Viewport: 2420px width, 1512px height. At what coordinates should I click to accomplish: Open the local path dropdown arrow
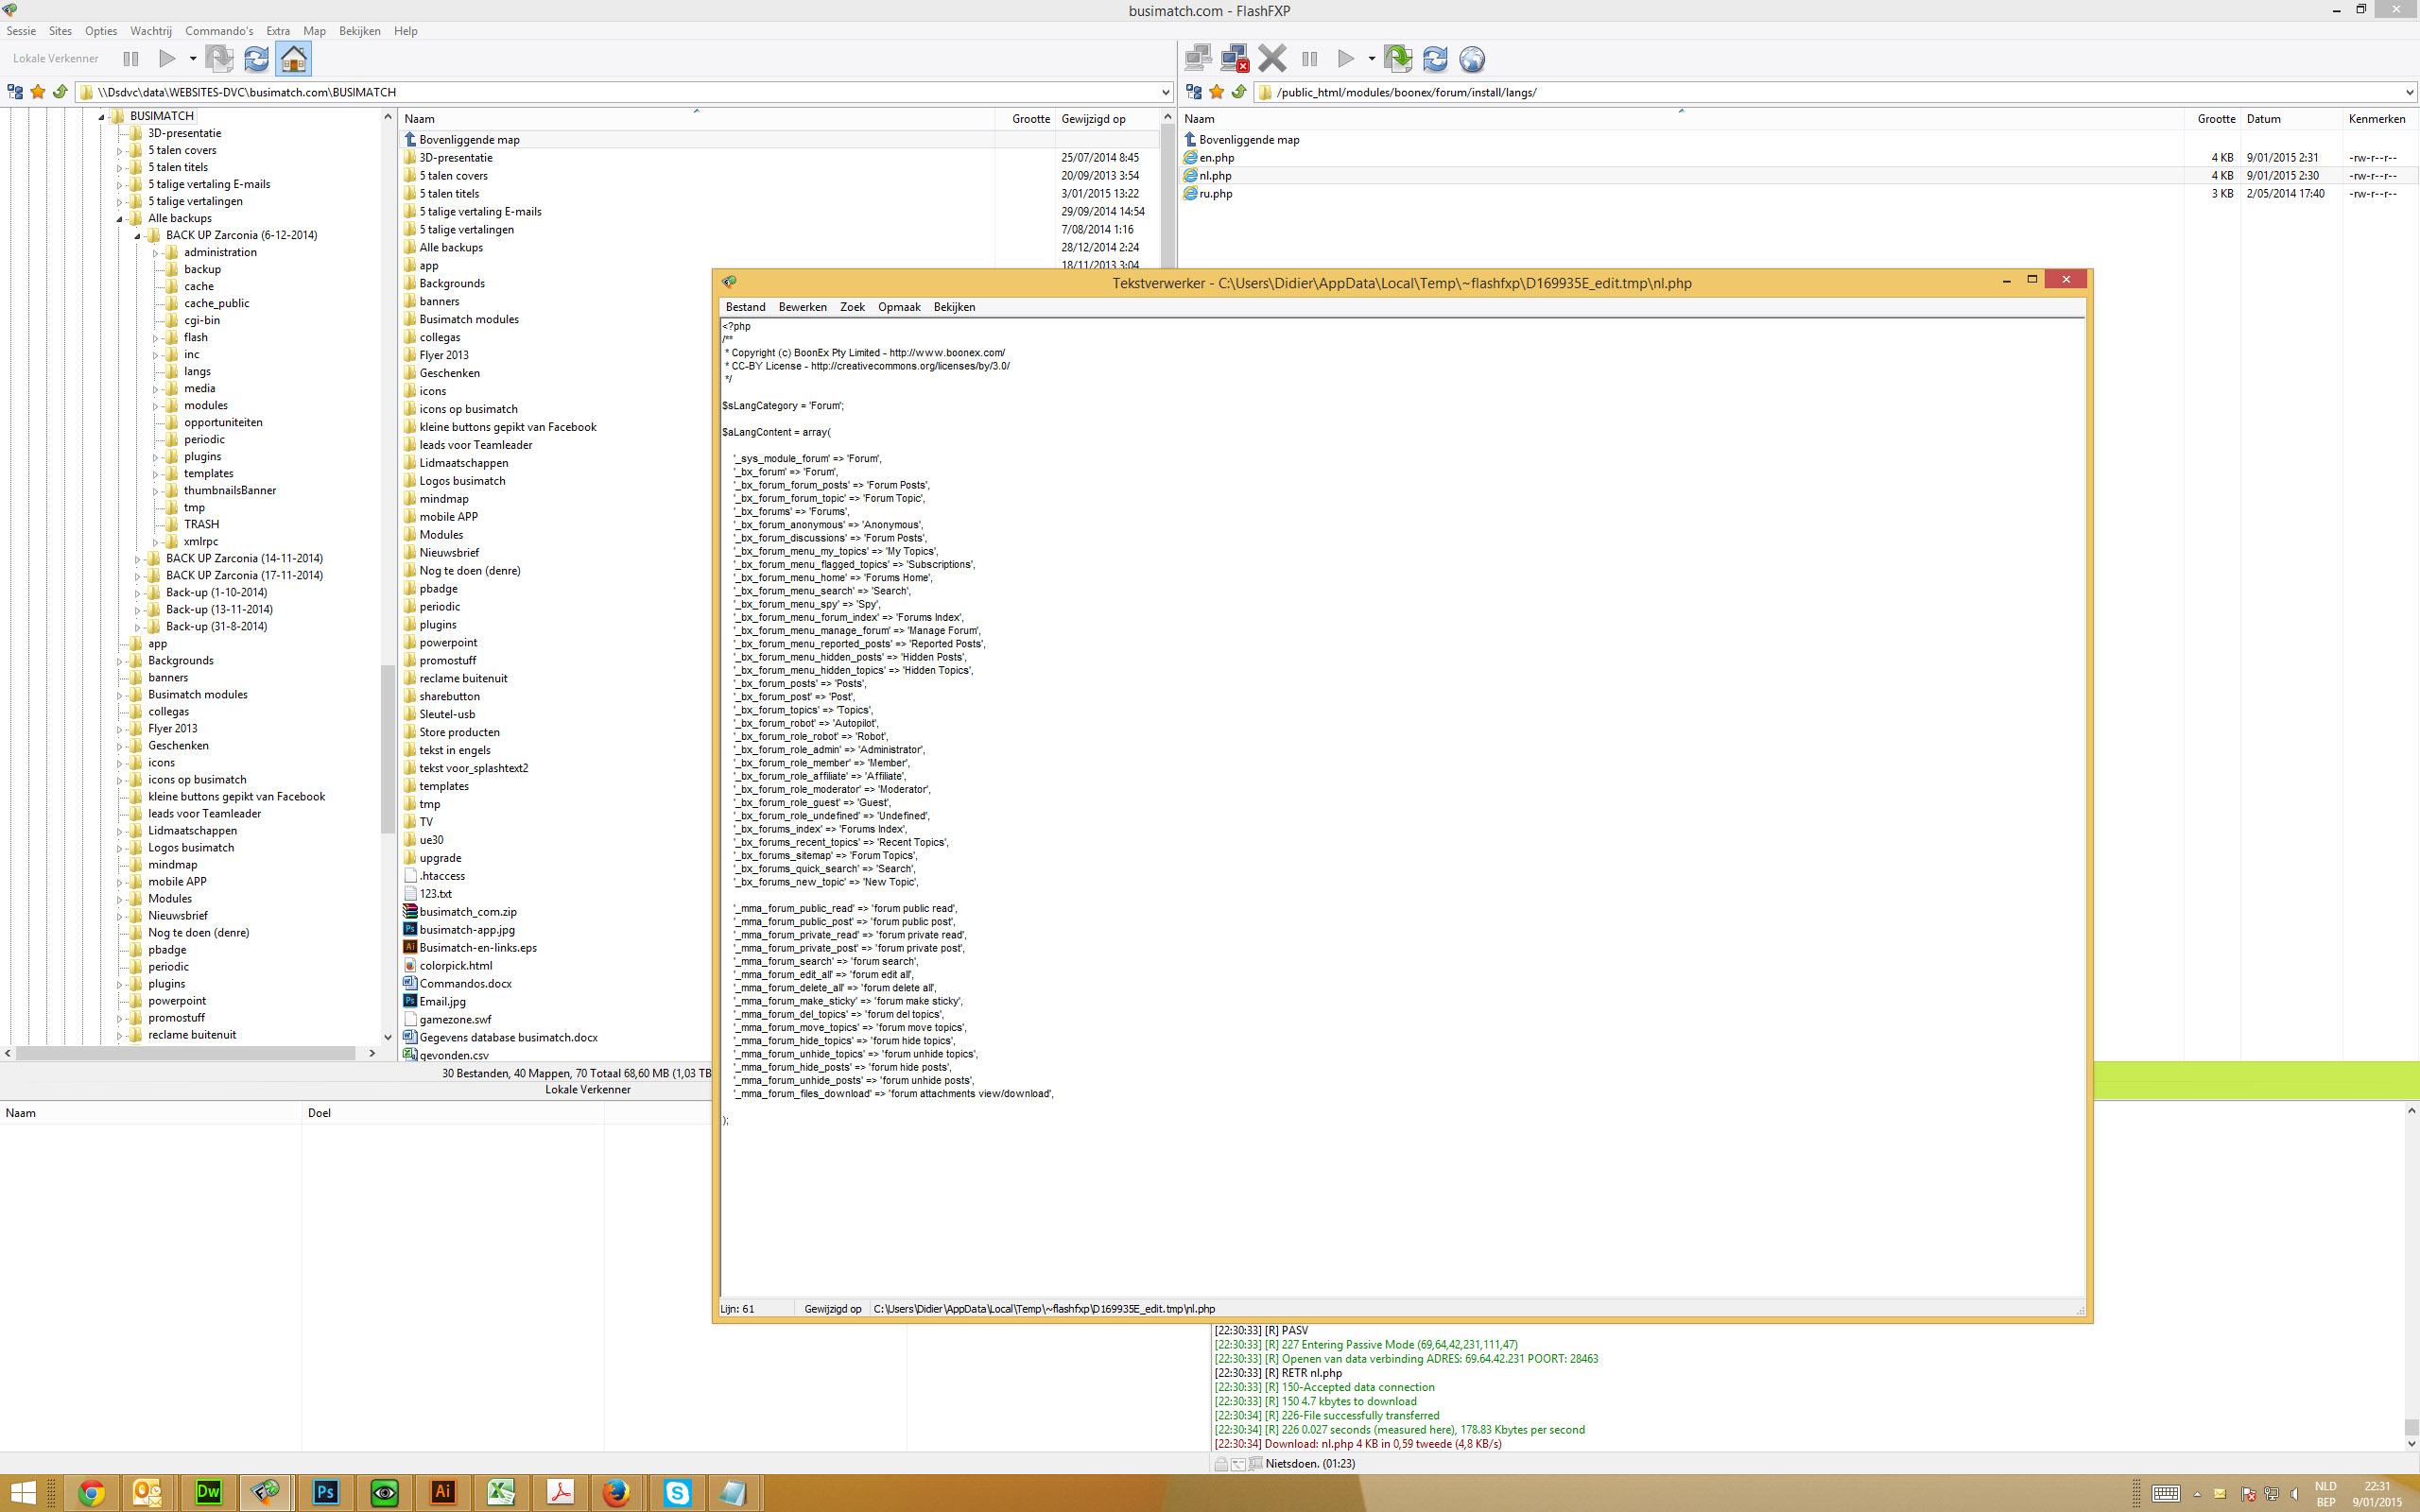coord(1165,92)
